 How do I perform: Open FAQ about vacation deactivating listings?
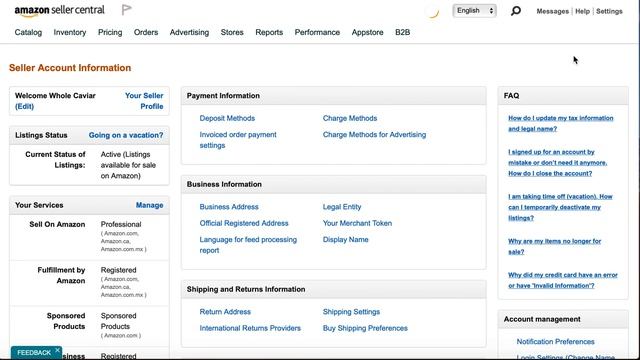coord(560,207)
